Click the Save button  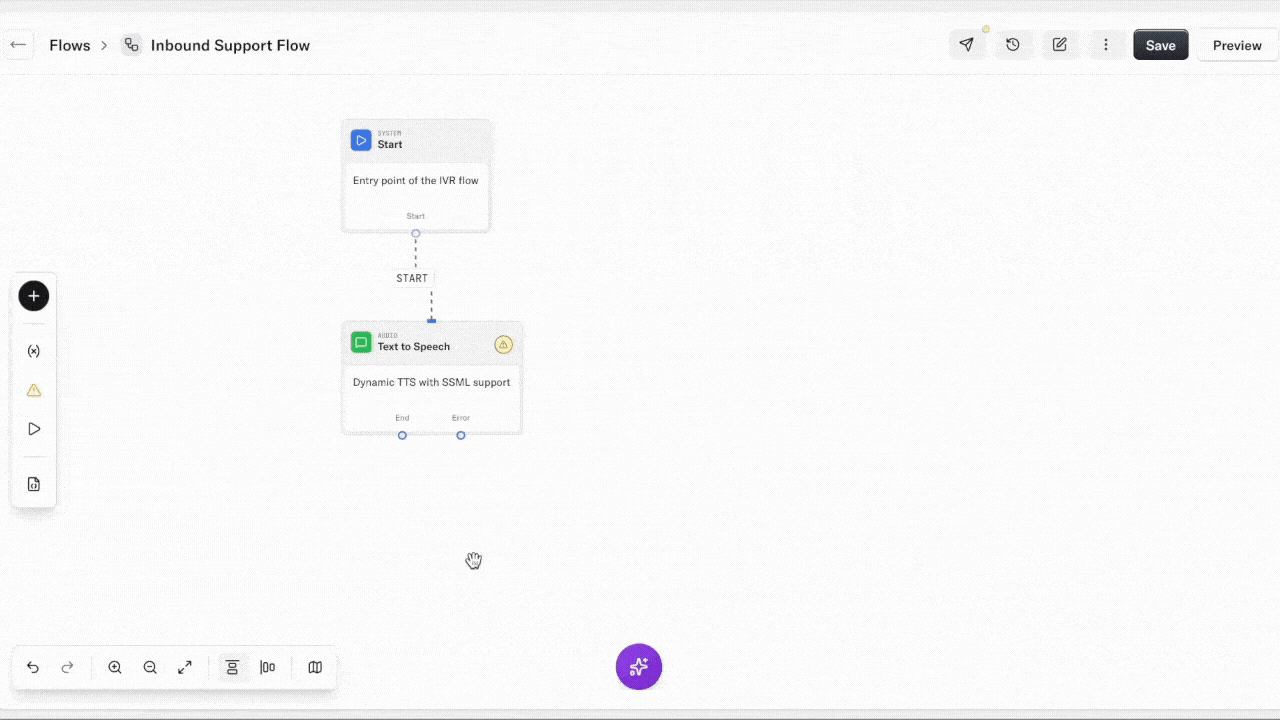[x=1160, y=45]
